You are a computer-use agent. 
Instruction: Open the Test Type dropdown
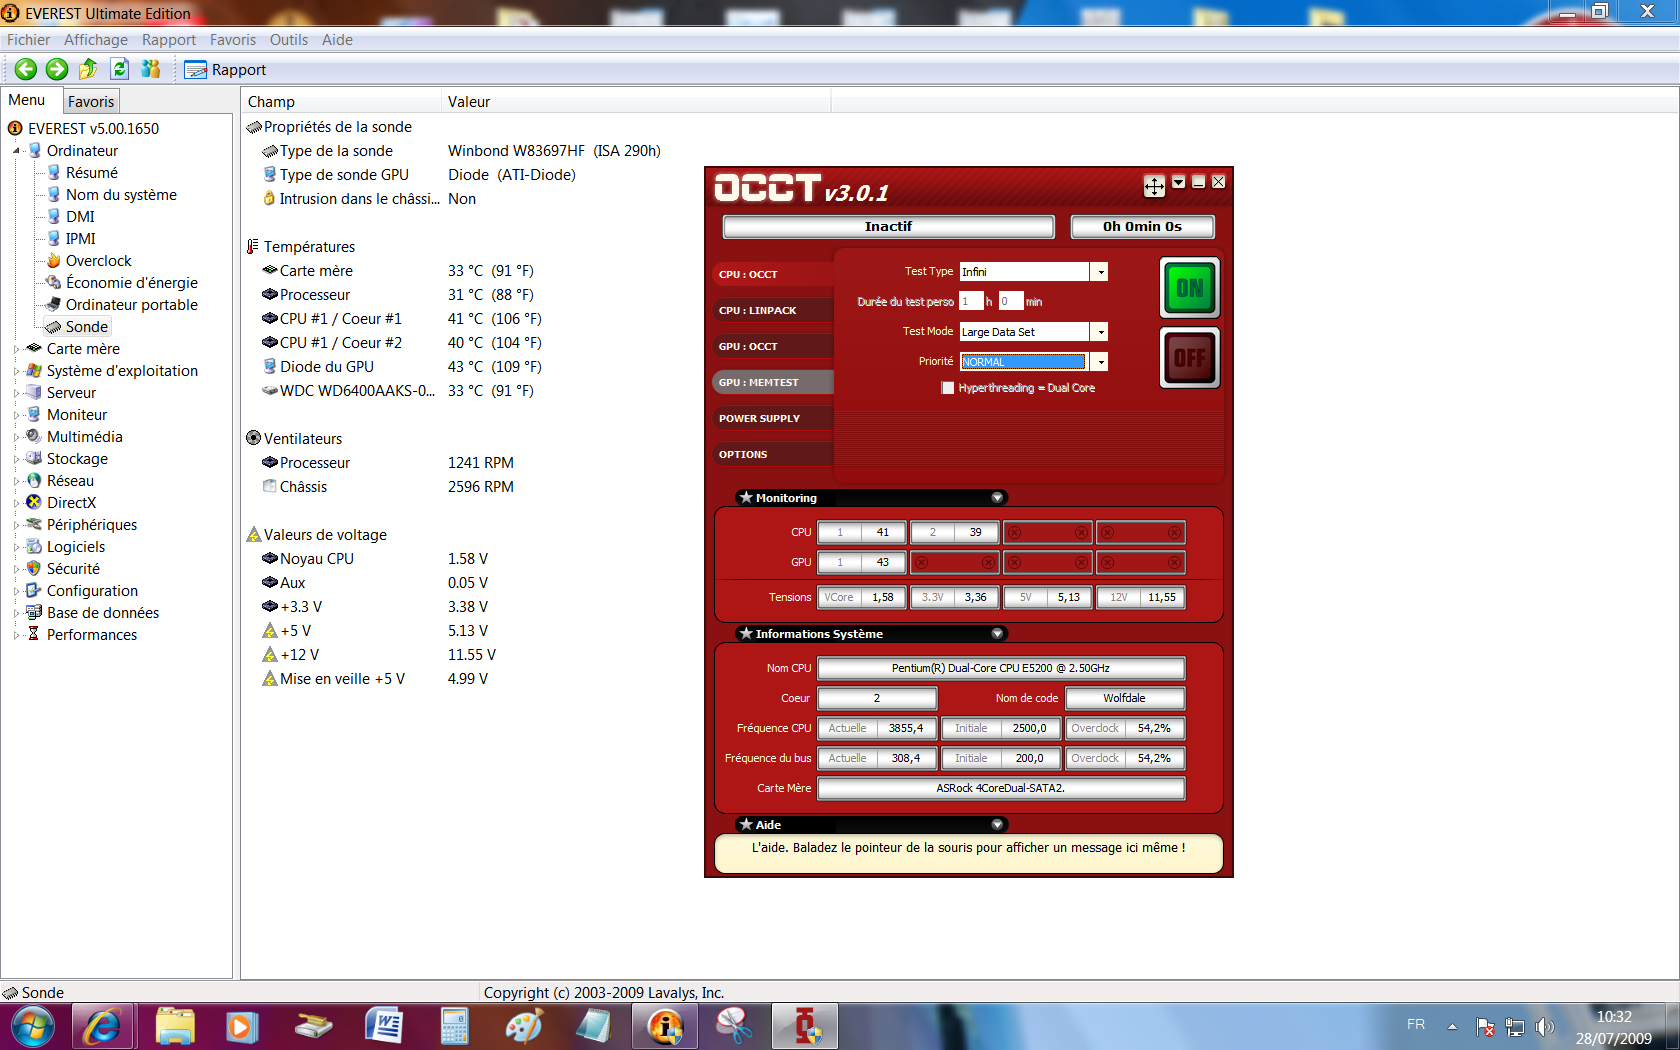tap(1100, 272)
